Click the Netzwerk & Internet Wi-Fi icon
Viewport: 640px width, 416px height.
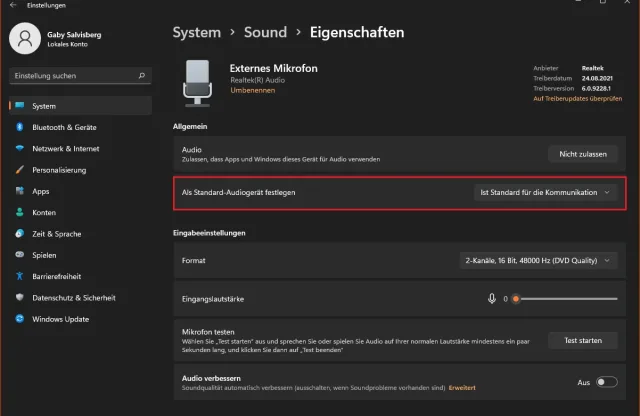point(19,148)
